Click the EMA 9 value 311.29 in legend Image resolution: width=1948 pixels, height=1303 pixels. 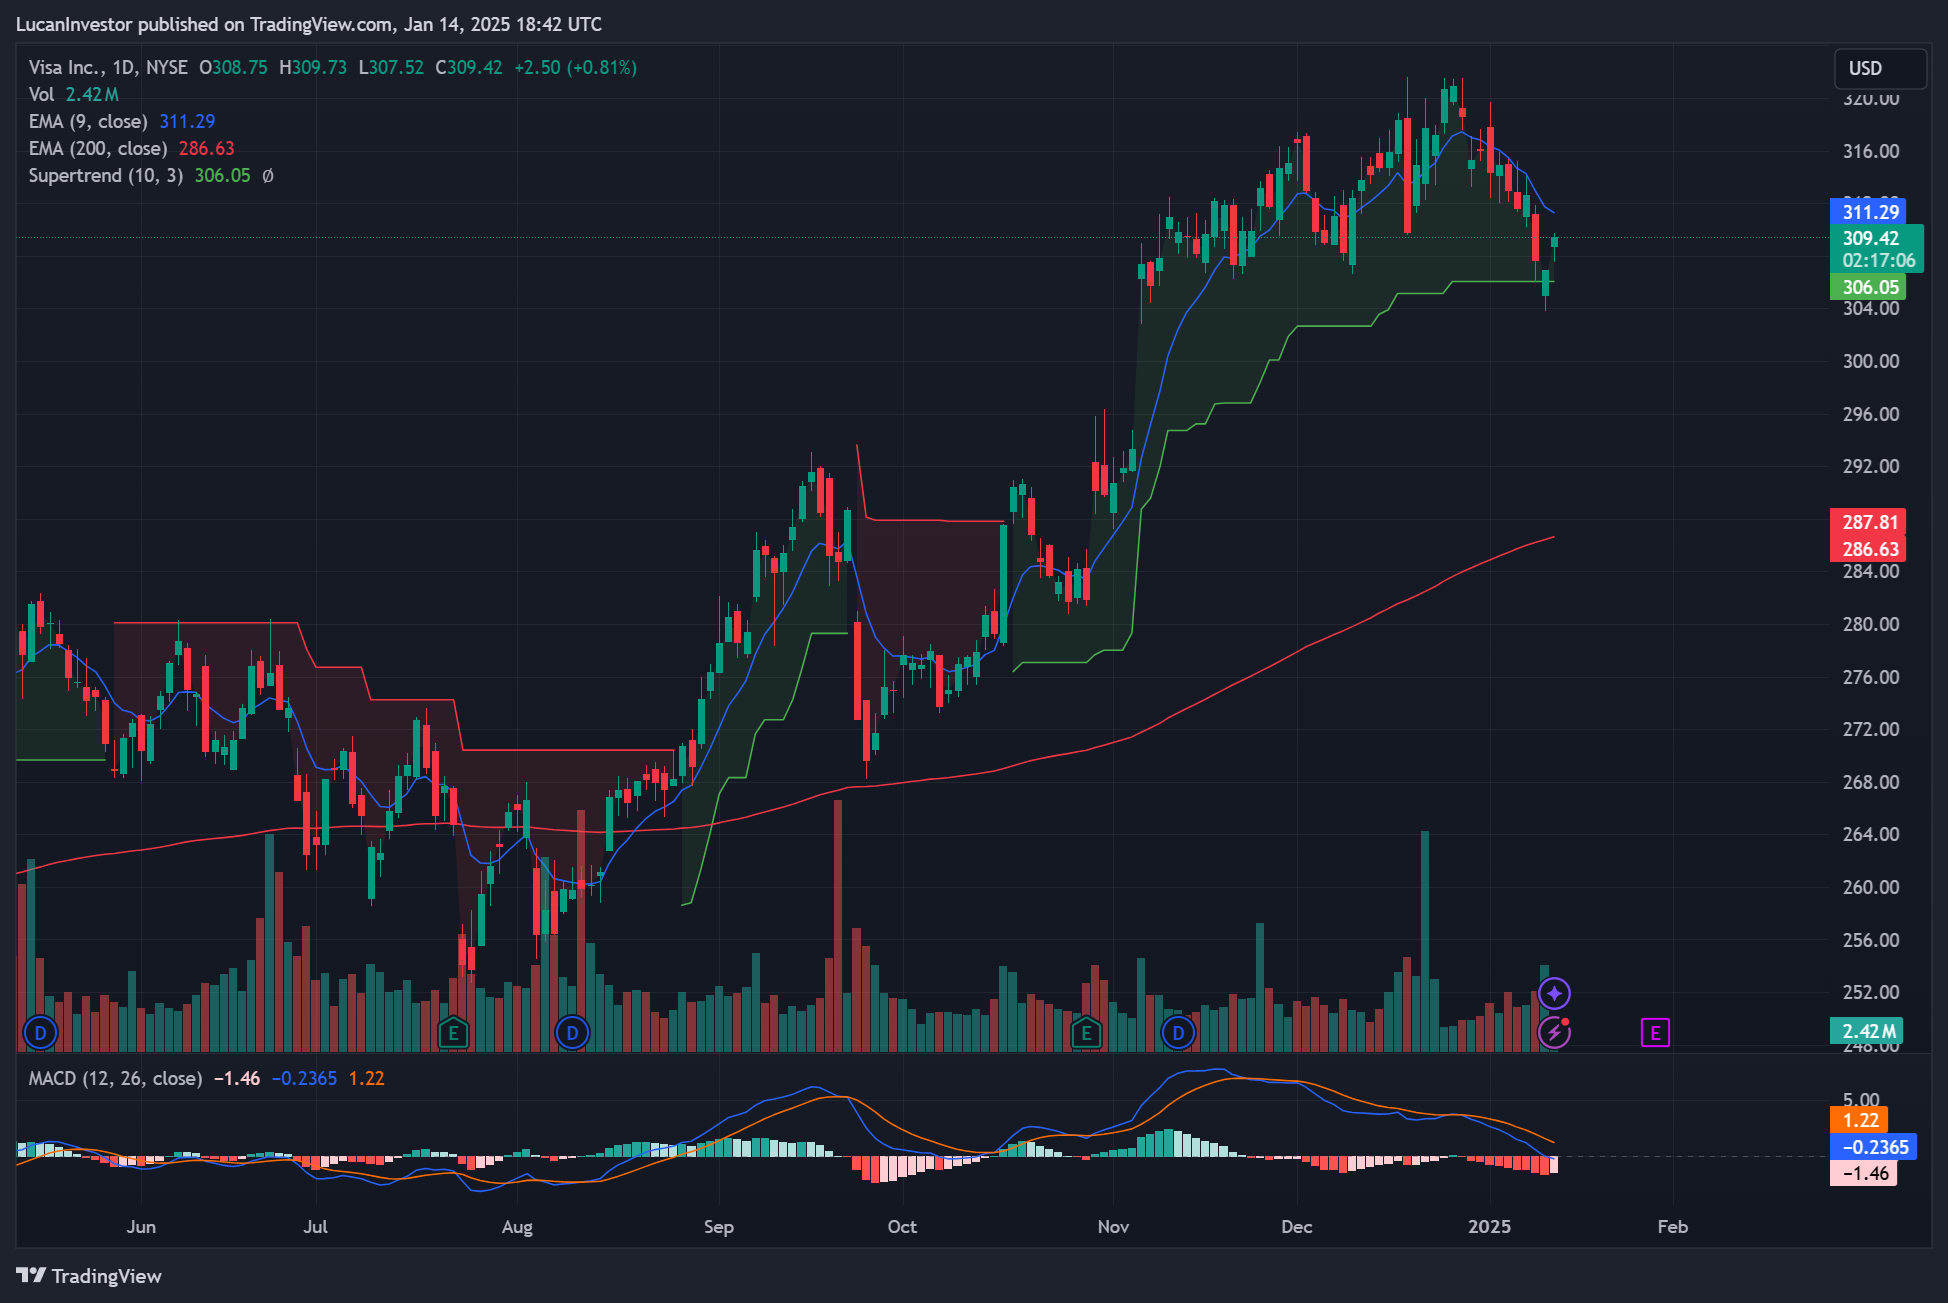coord(187,121)
